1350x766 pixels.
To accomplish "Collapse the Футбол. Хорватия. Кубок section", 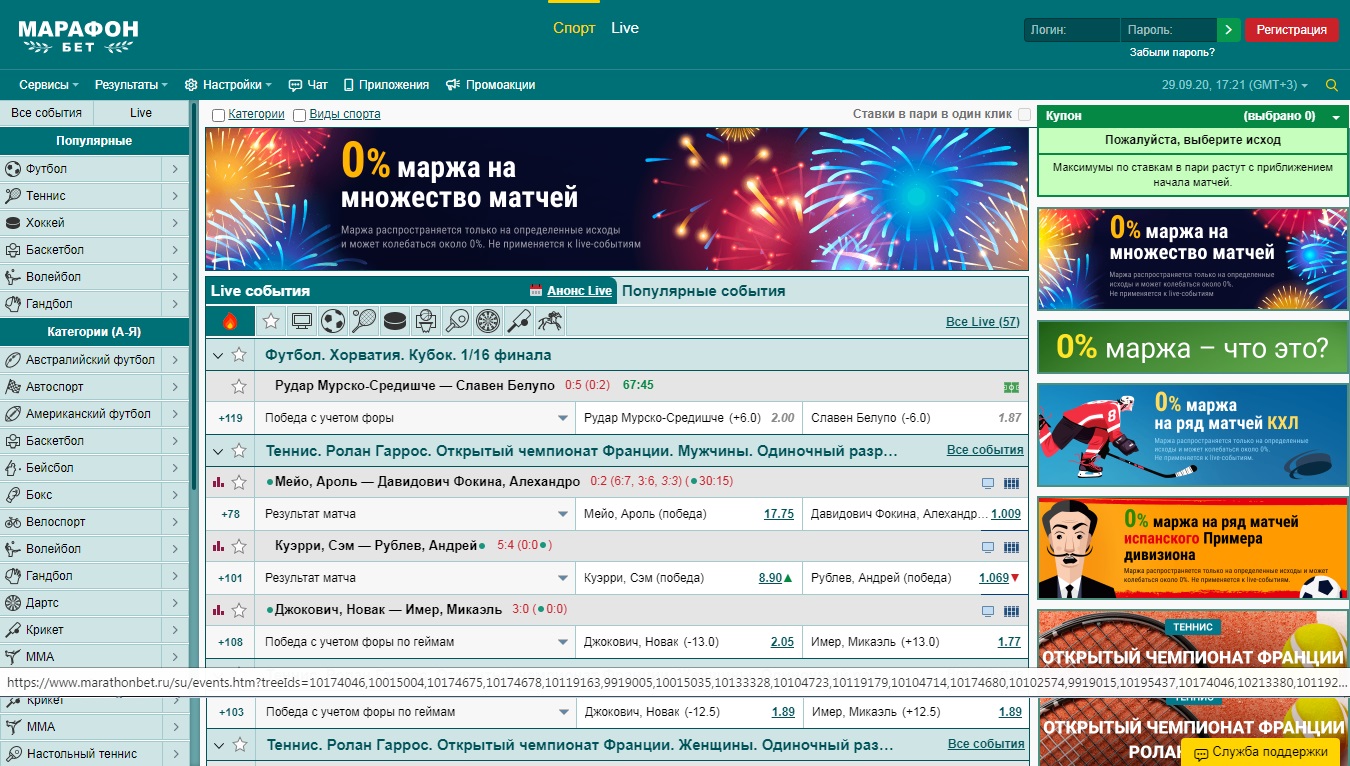I will pos(218,354).
